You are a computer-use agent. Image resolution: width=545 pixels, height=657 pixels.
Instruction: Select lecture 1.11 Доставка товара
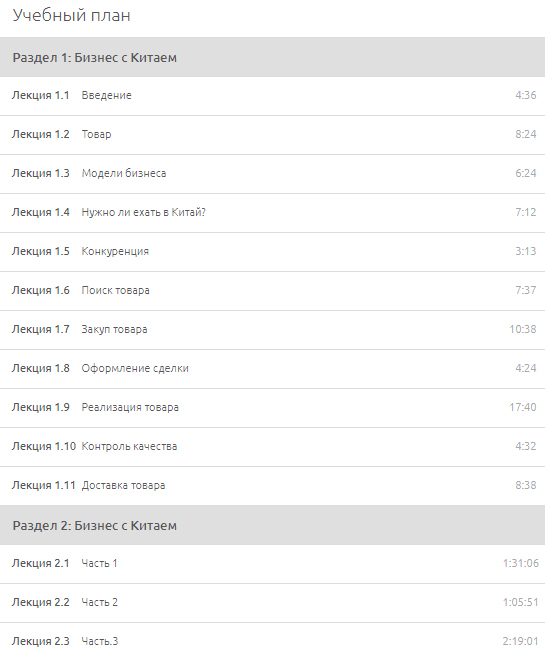272,486
